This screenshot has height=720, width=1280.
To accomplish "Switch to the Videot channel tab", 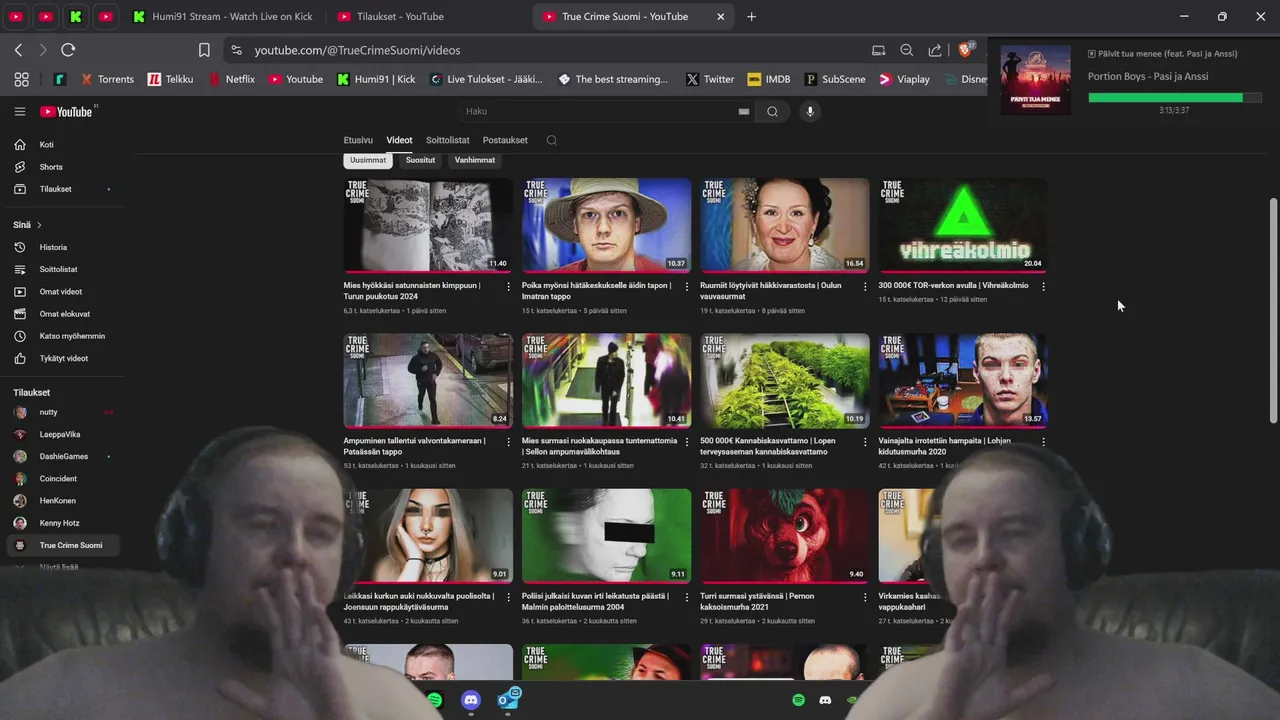I will coord(399,140).
